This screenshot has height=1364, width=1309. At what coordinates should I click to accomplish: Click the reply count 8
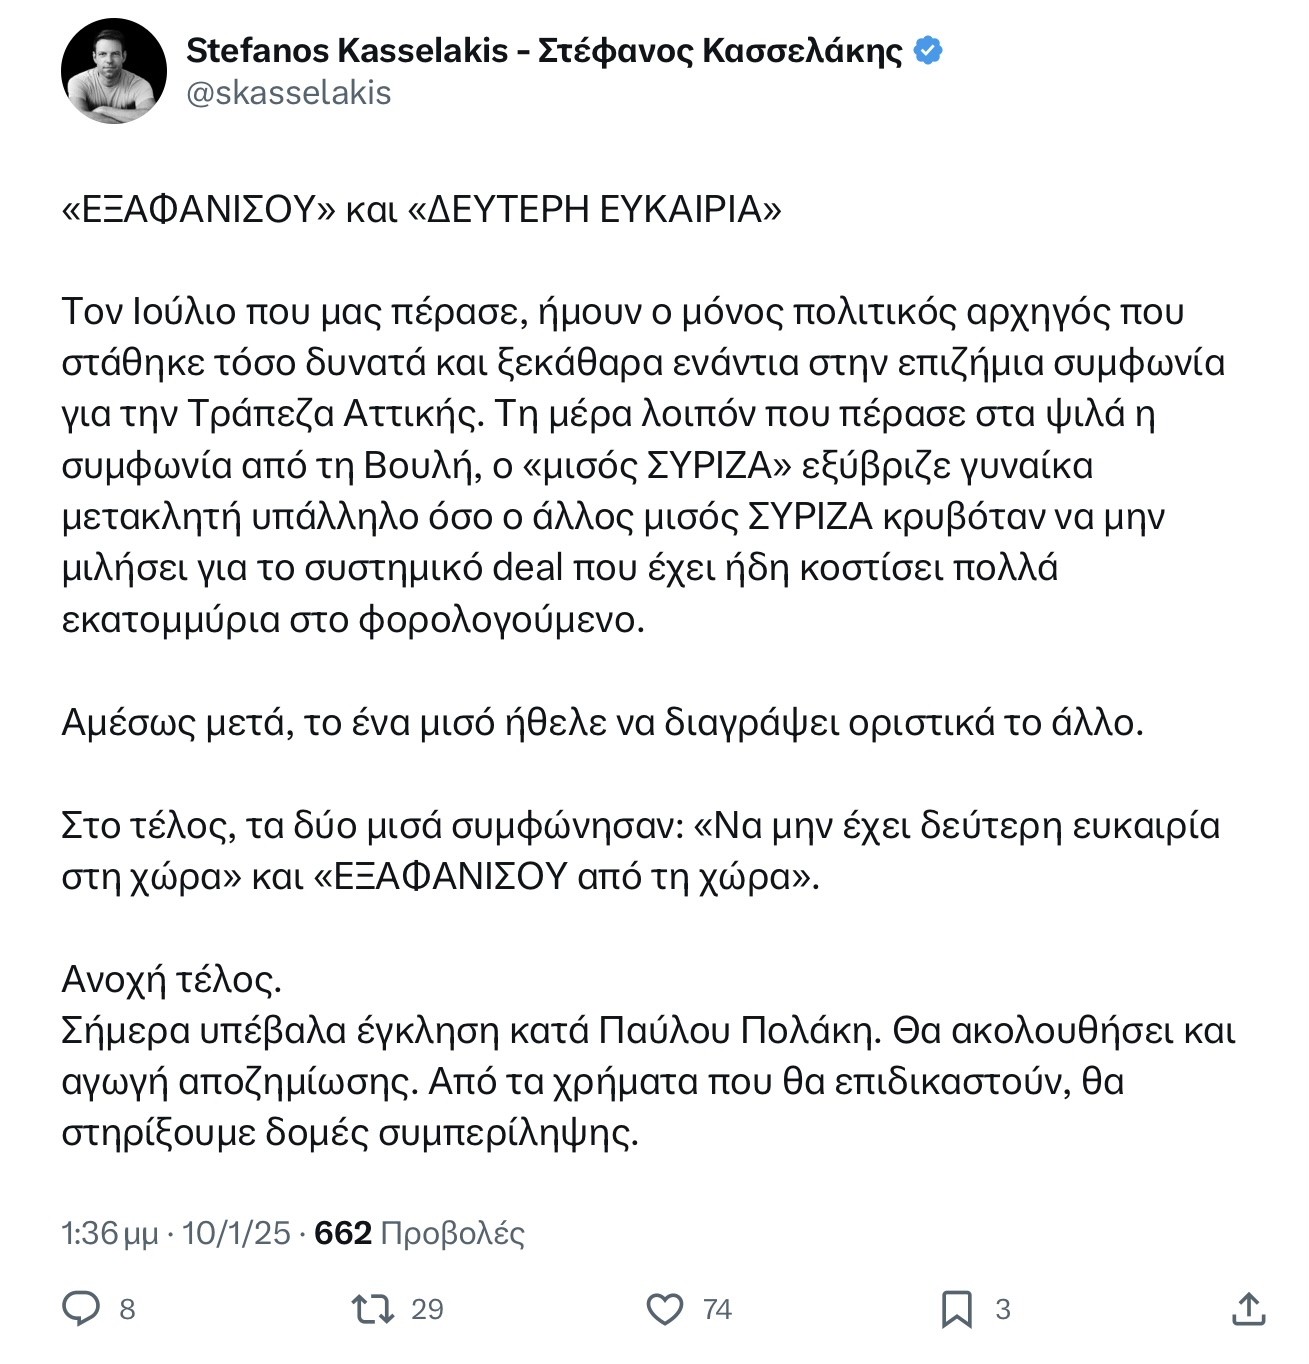tap(127, 1310)
